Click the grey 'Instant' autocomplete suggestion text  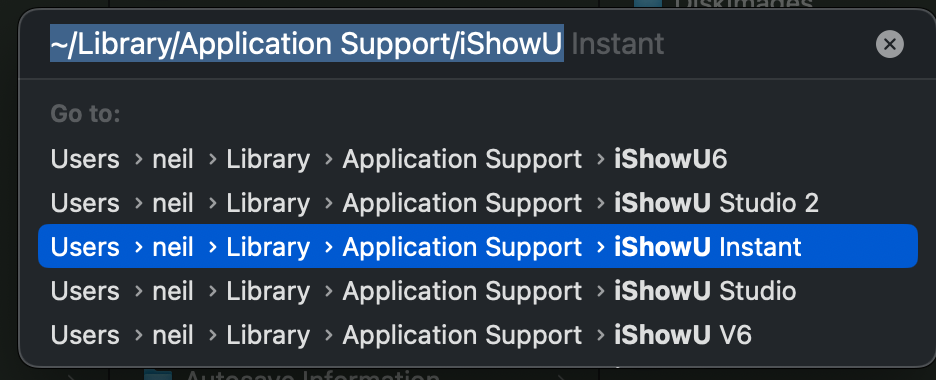[617, 44]
